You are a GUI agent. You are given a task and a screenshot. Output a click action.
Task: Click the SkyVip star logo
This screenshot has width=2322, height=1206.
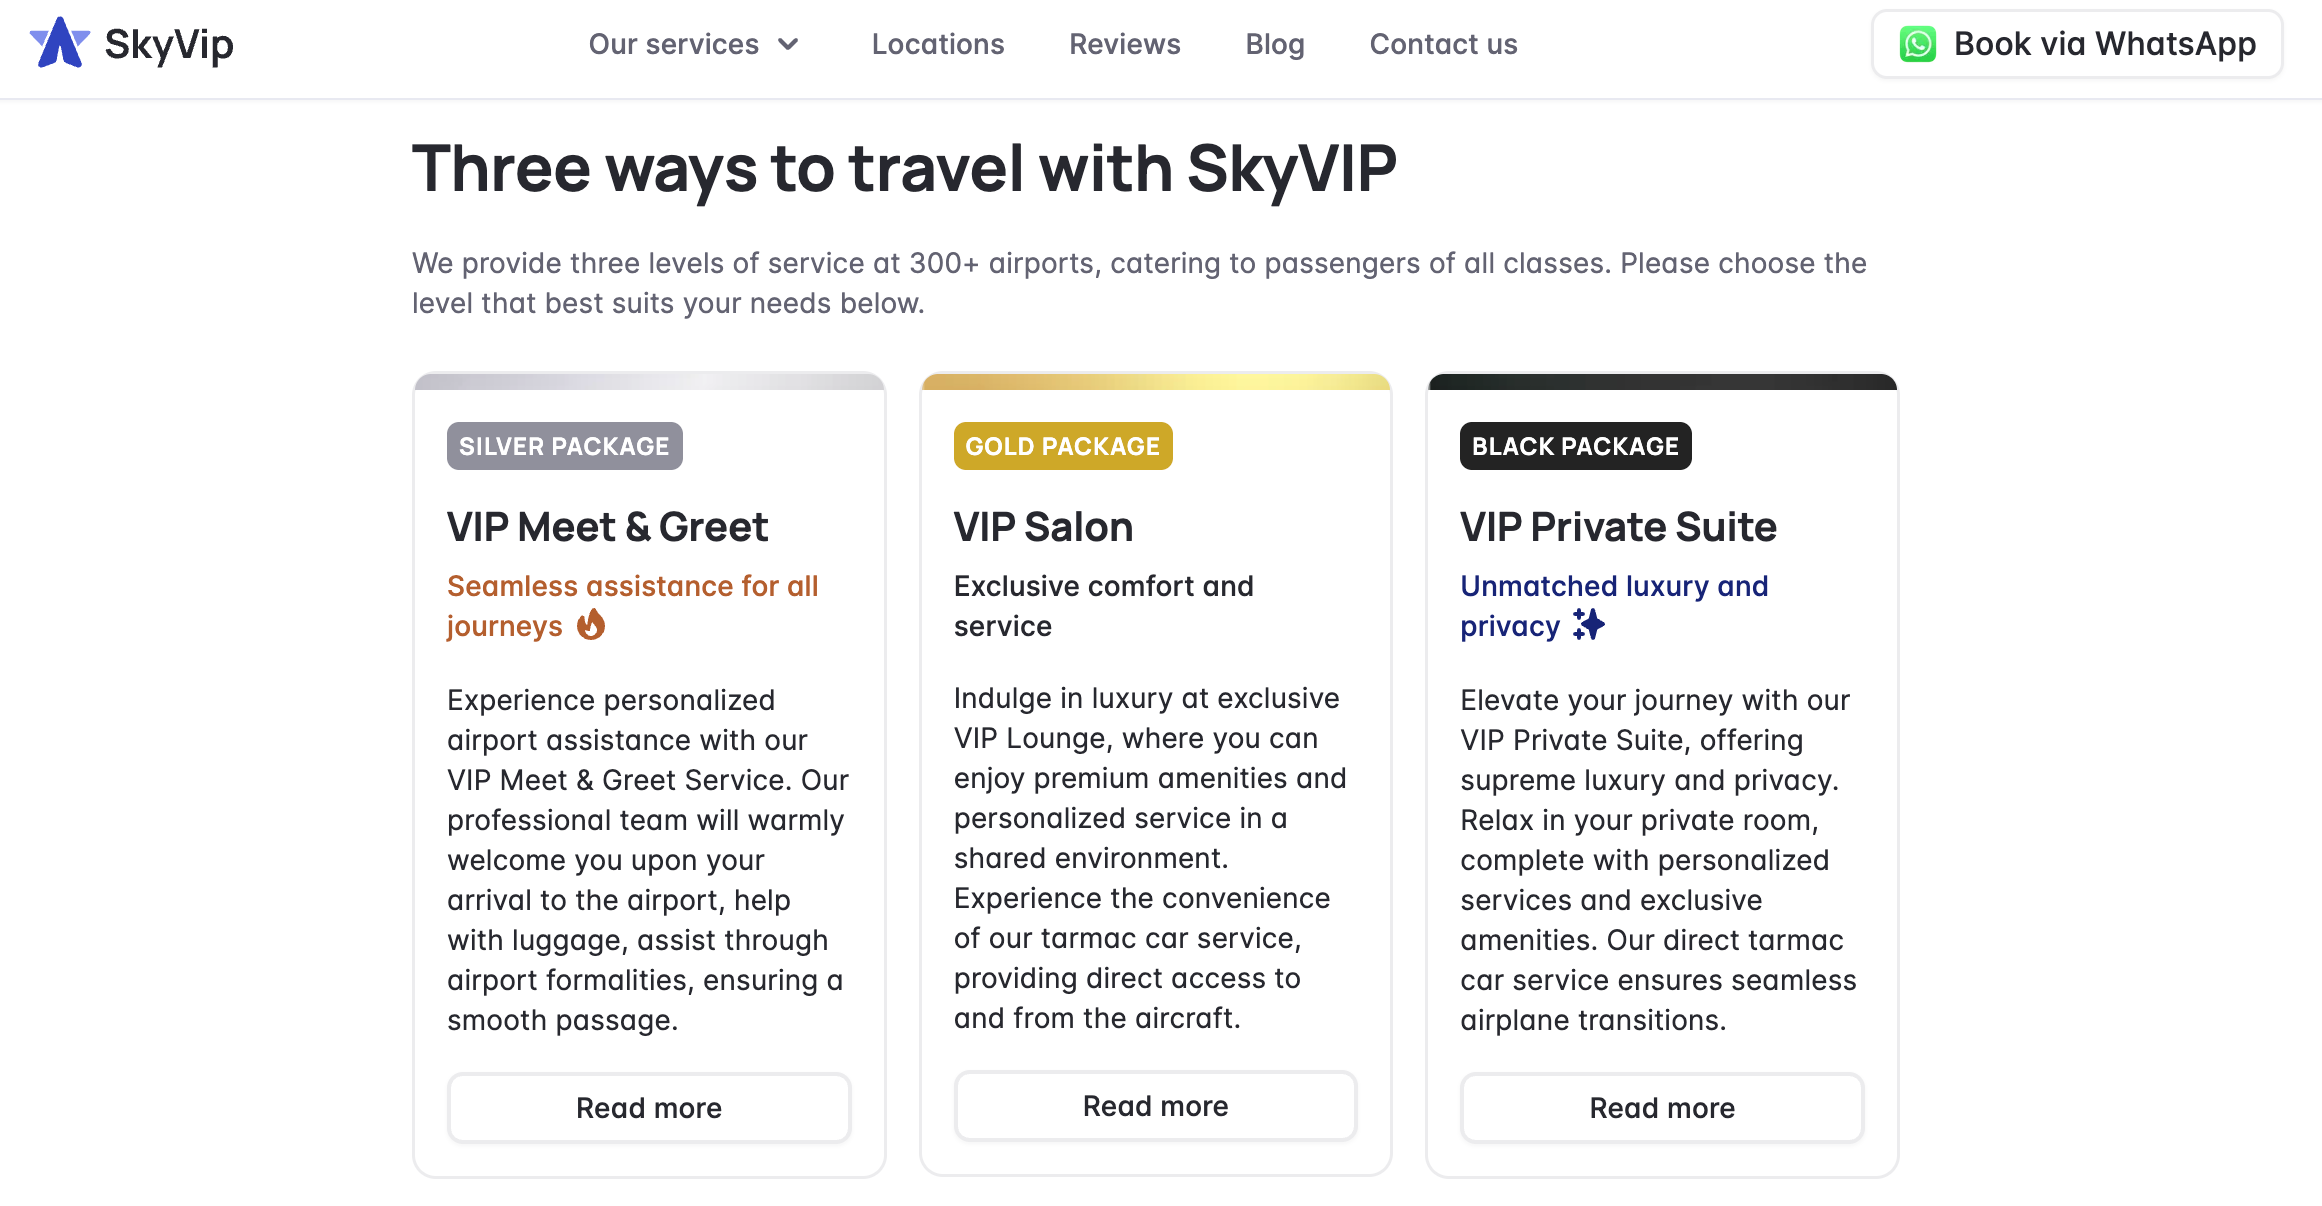pos(60,44)
